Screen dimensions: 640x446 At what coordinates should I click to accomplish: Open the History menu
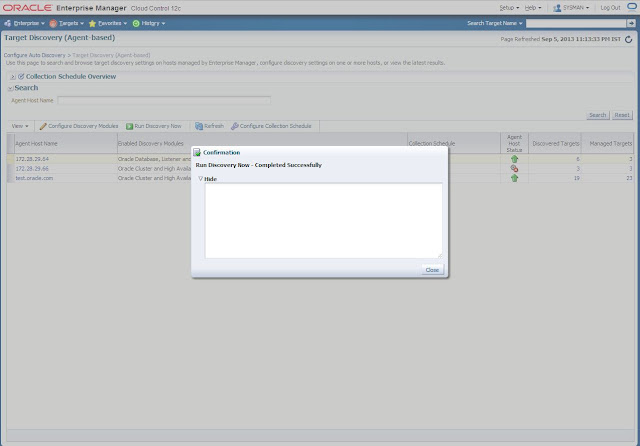149,23
